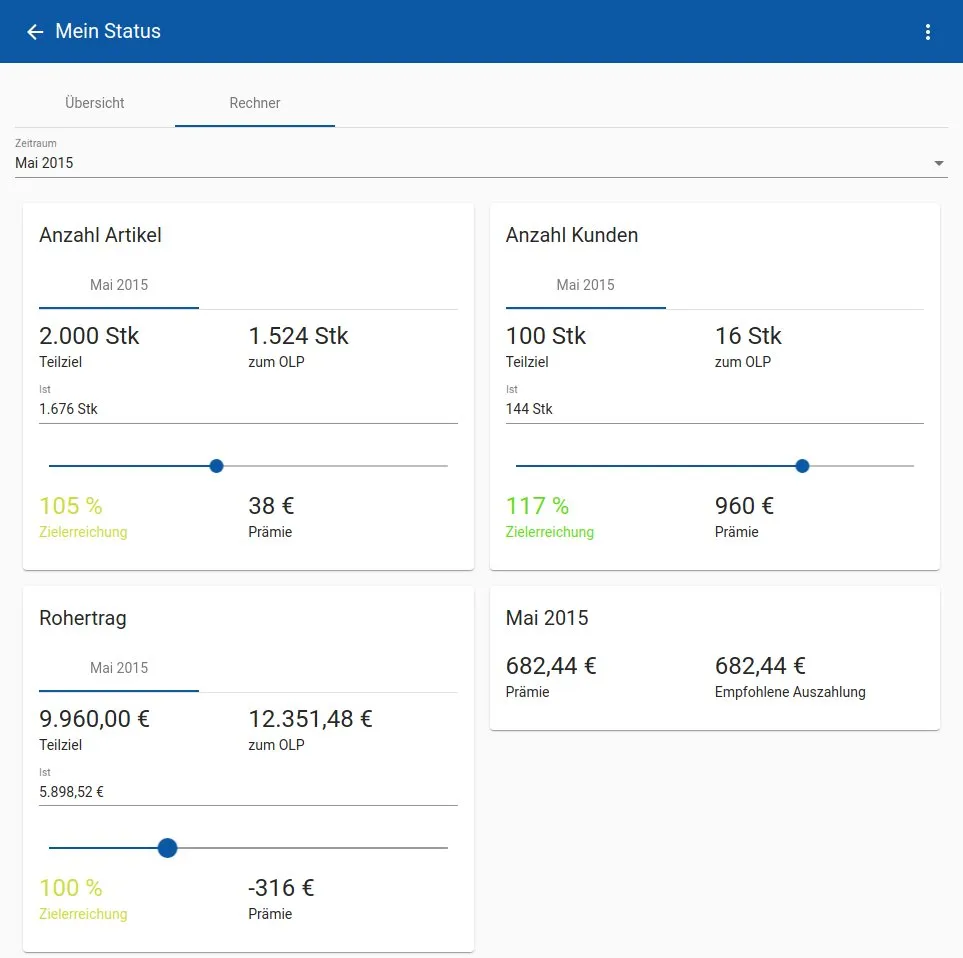Select Mai 2015 tab in Anzahl Artikel

[119, 285]
